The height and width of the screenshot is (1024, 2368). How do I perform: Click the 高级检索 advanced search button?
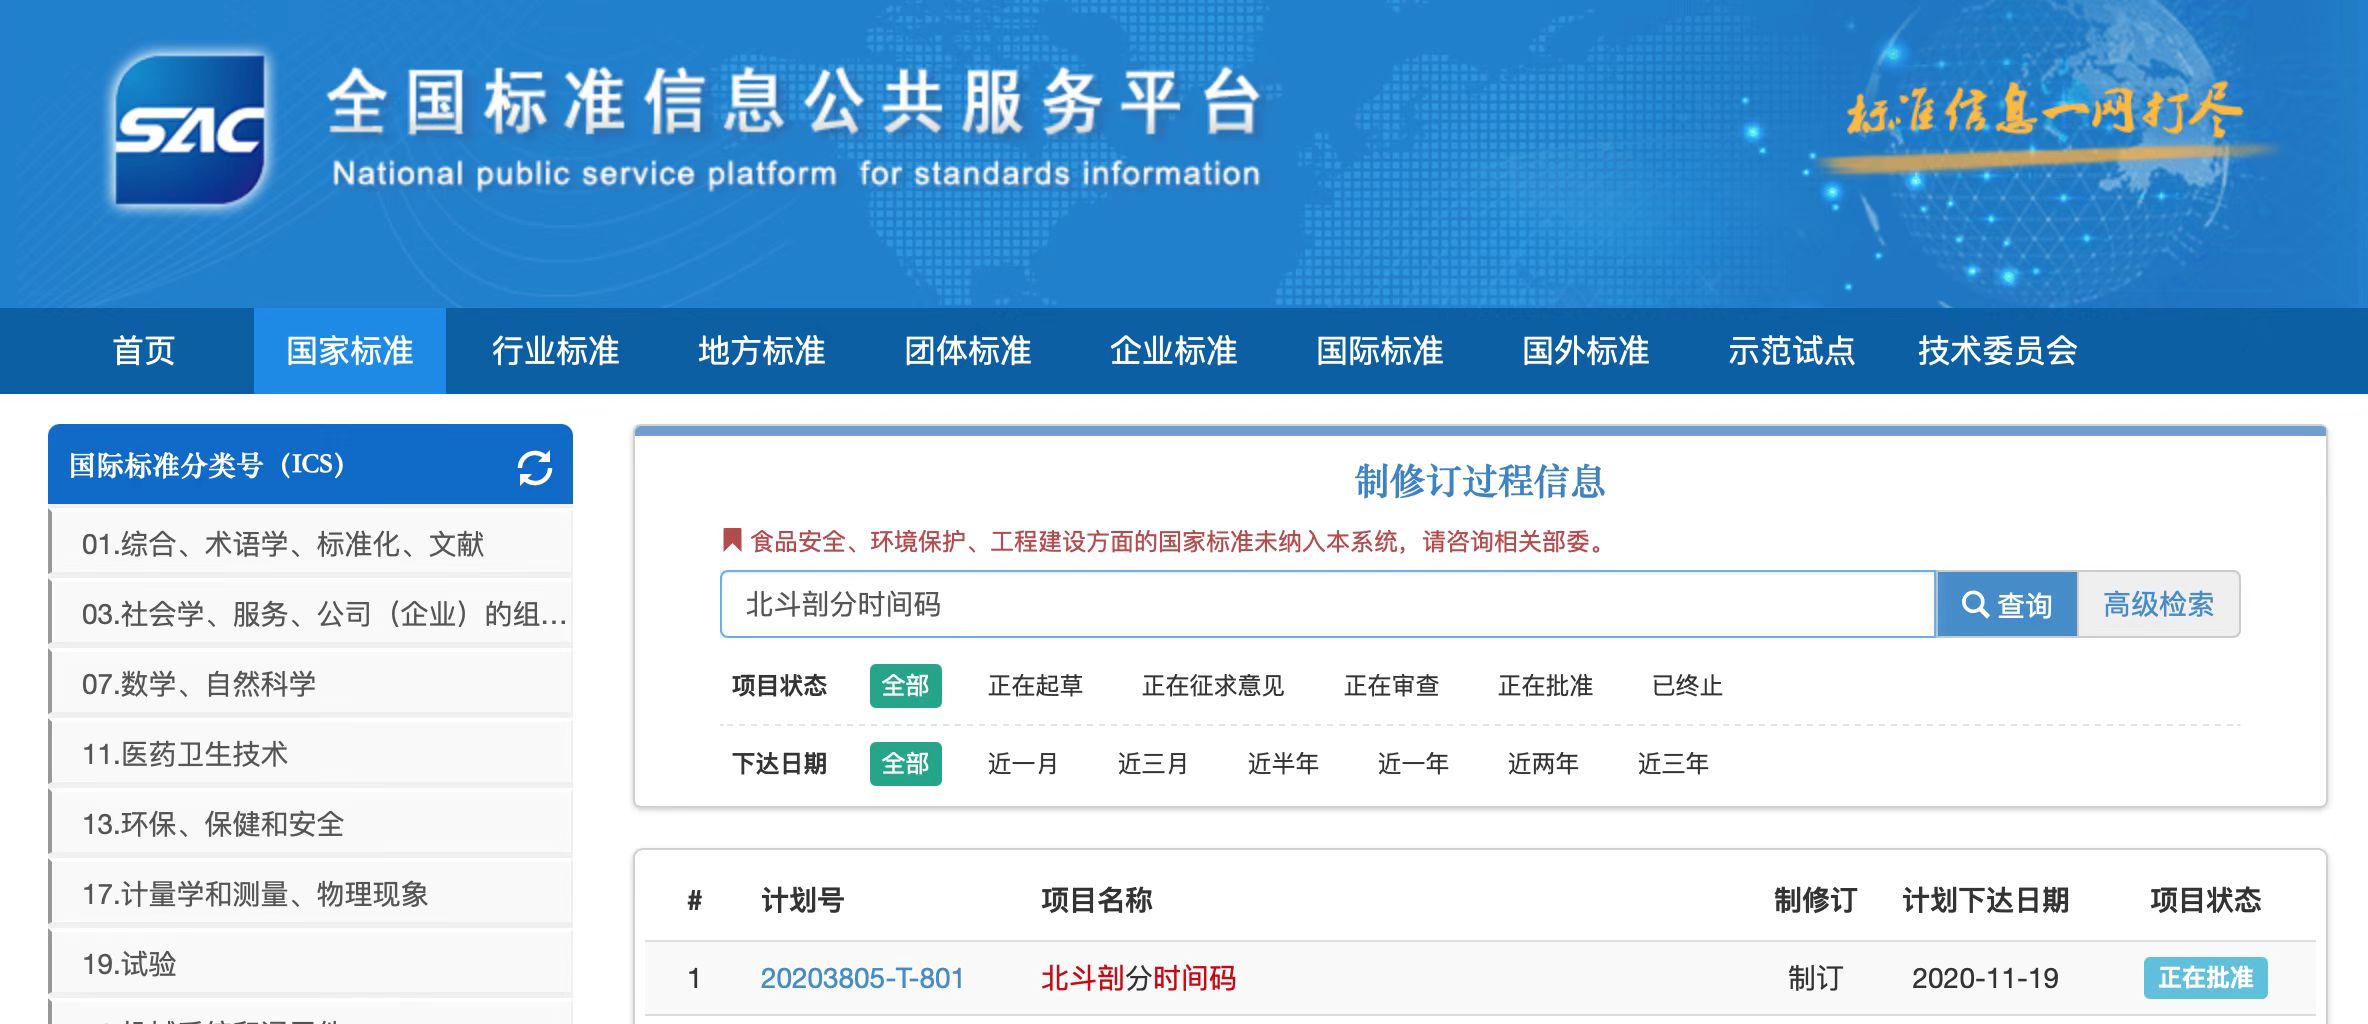click(2159, 604)
